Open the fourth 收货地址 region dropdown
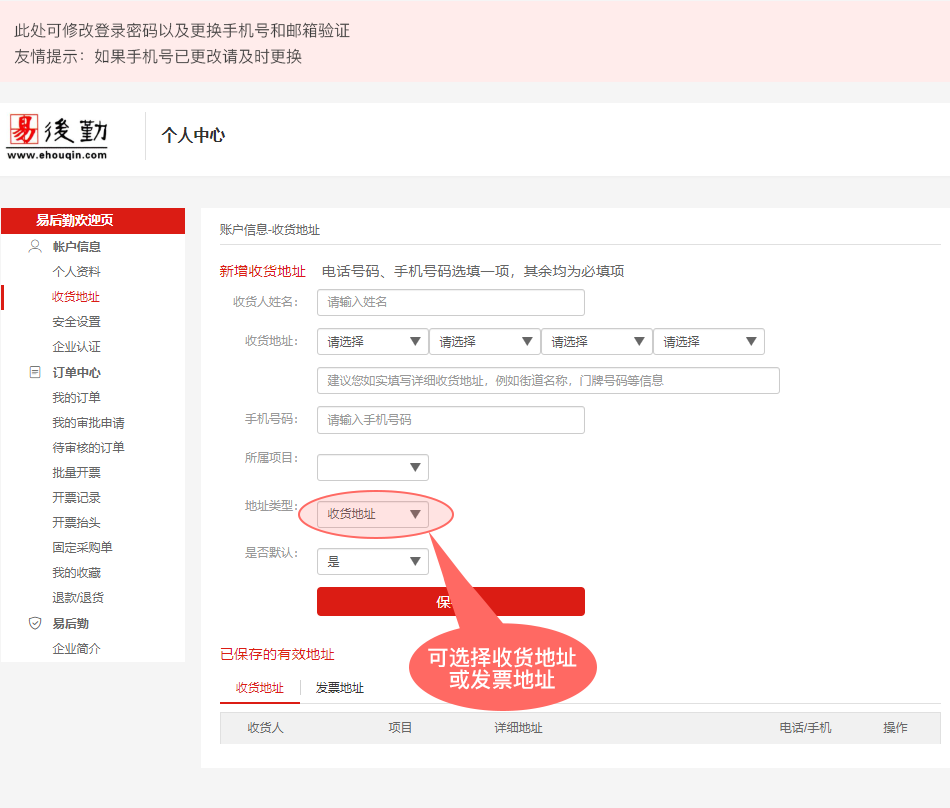The image size is (950, 808). point(708,342)
